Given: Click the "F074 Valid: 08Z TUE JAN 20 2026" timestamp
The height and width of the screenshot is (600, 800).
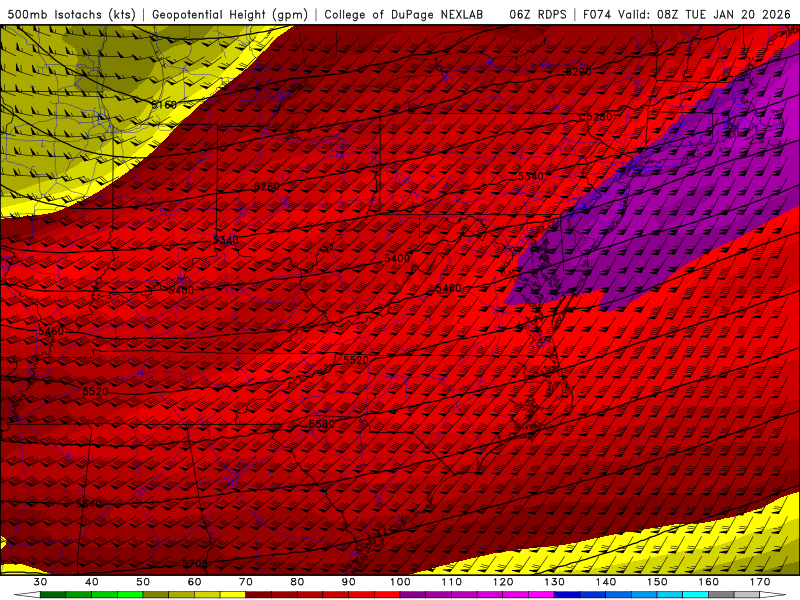Looking at the screenshot, I should click(x=687, y=14).
